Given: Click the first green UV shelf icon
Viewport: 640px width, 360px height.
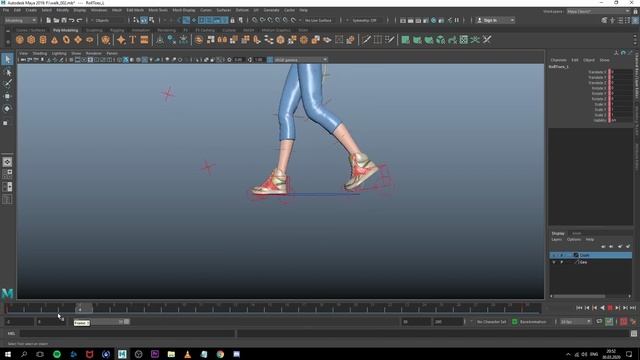Looking at the screenshot, I should click(x=405, y=40).
